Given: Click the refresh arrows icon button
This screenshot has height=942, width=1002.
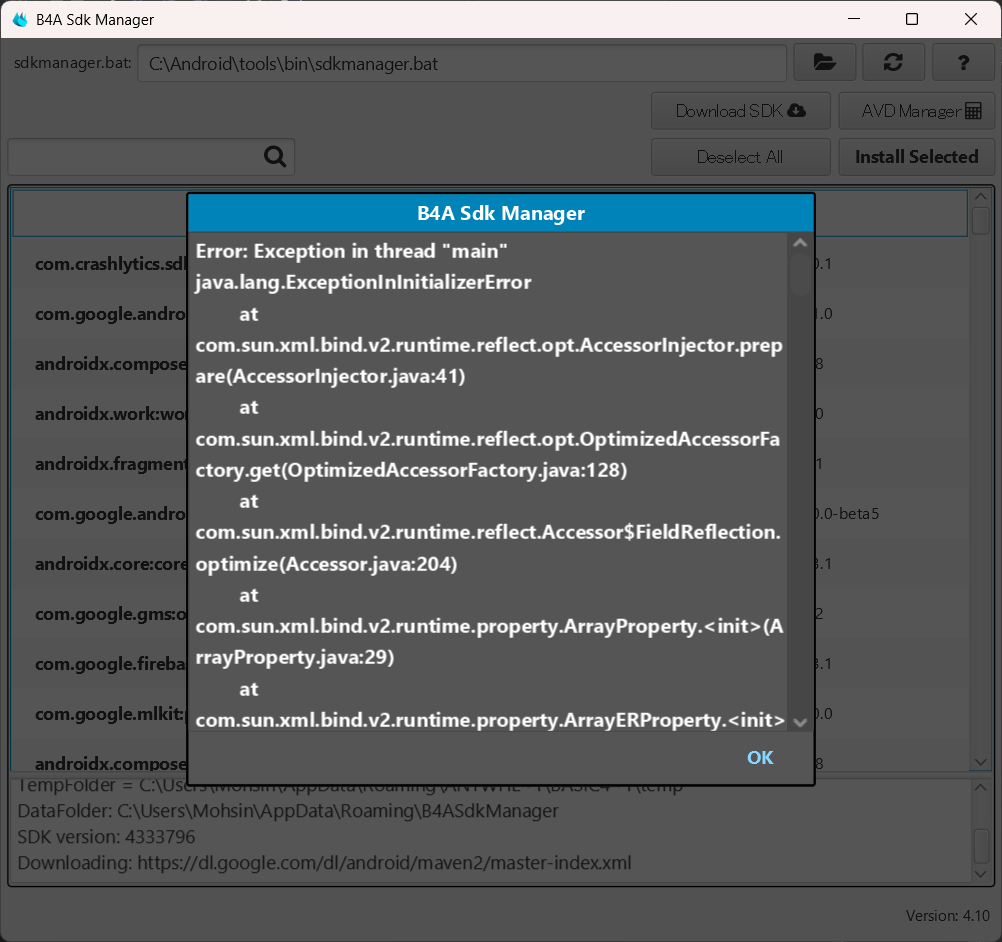Looking at the screenshot, I should coord(893,63).
